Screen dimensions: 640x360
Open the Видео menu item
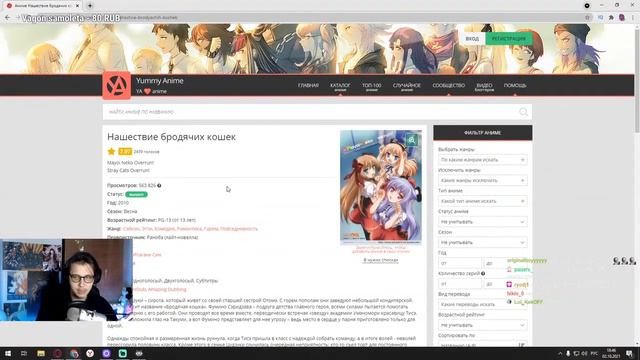click(x=484, y=87)
